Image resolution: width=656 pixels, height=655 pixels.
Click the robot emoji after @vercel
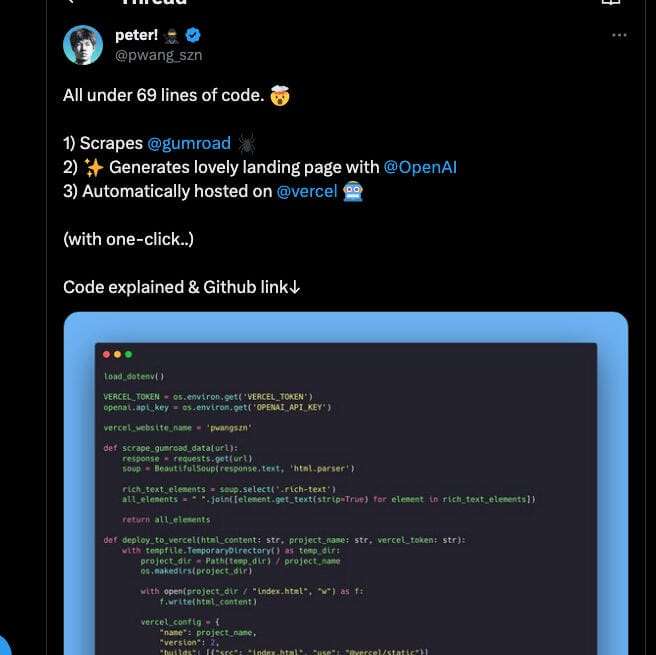click(352, 191)
